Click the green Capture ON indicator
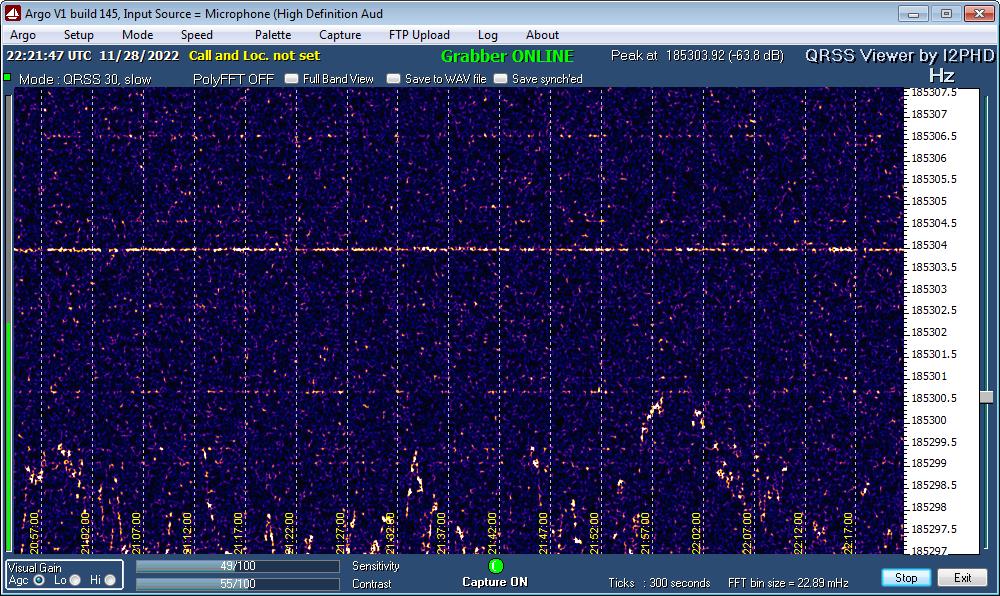 point(496,566)
